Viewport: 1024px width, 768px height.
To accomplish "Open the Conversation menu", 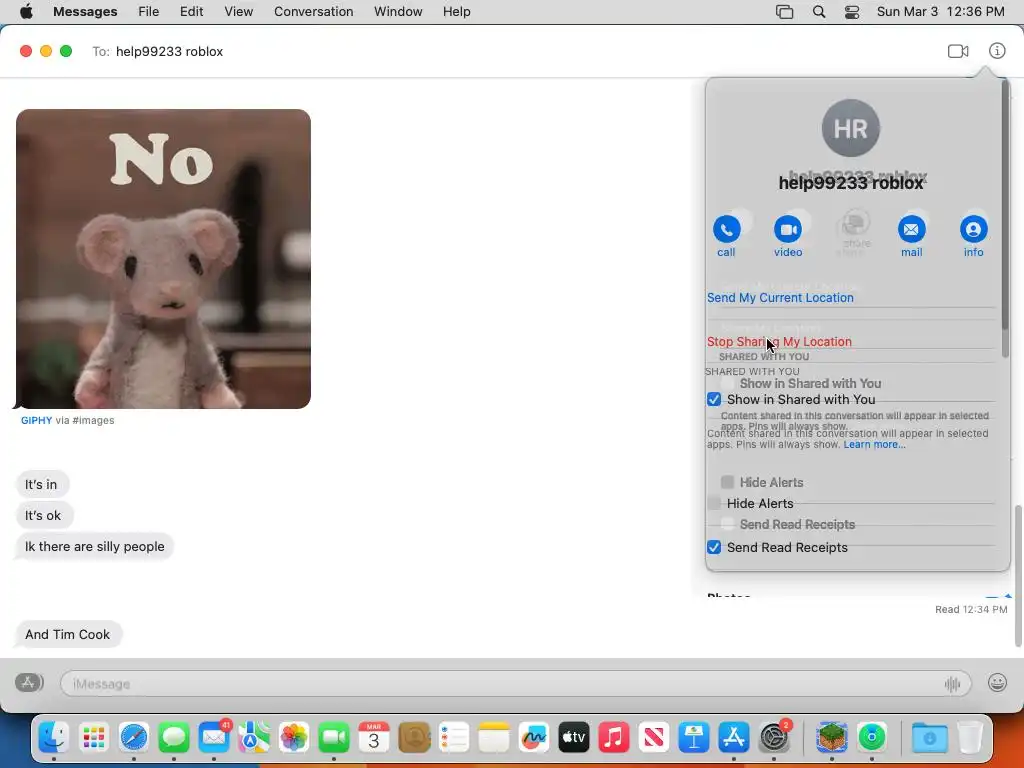I will (x=313, y=12).
